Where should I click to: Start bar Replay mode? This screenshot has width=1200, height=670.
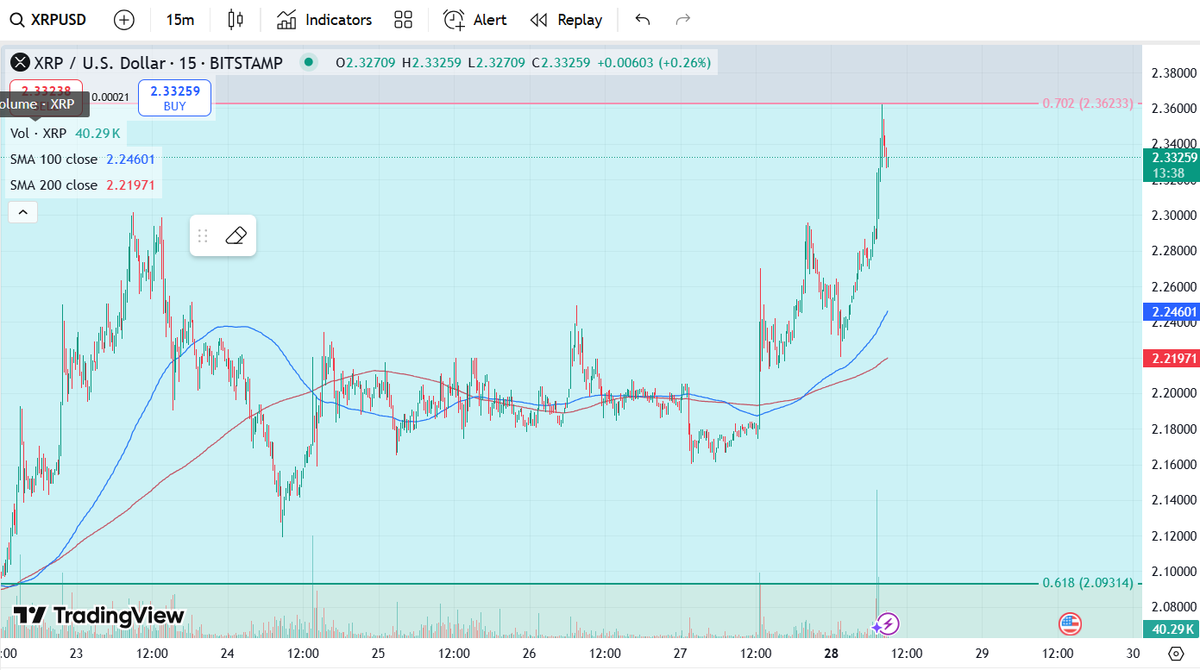(x=566, y=20)
